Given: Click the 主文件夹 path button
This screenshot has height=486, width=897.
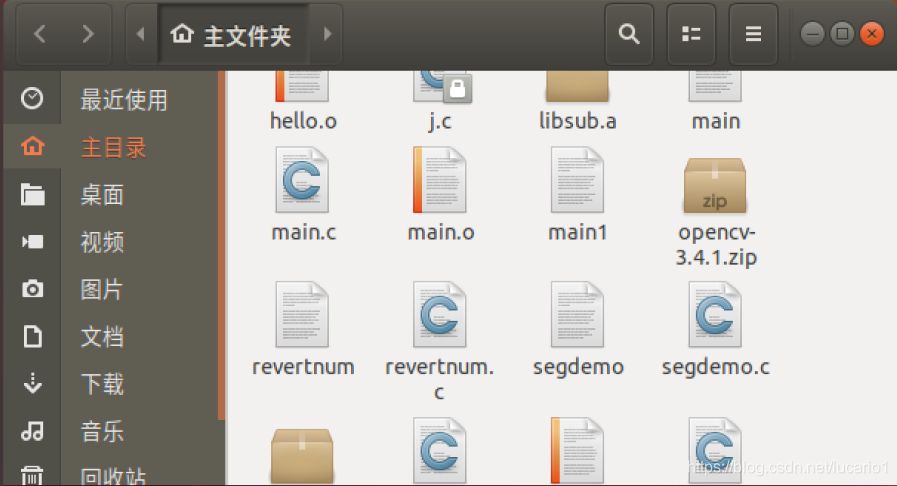Looking at the screenshot, I should [232, 34].
